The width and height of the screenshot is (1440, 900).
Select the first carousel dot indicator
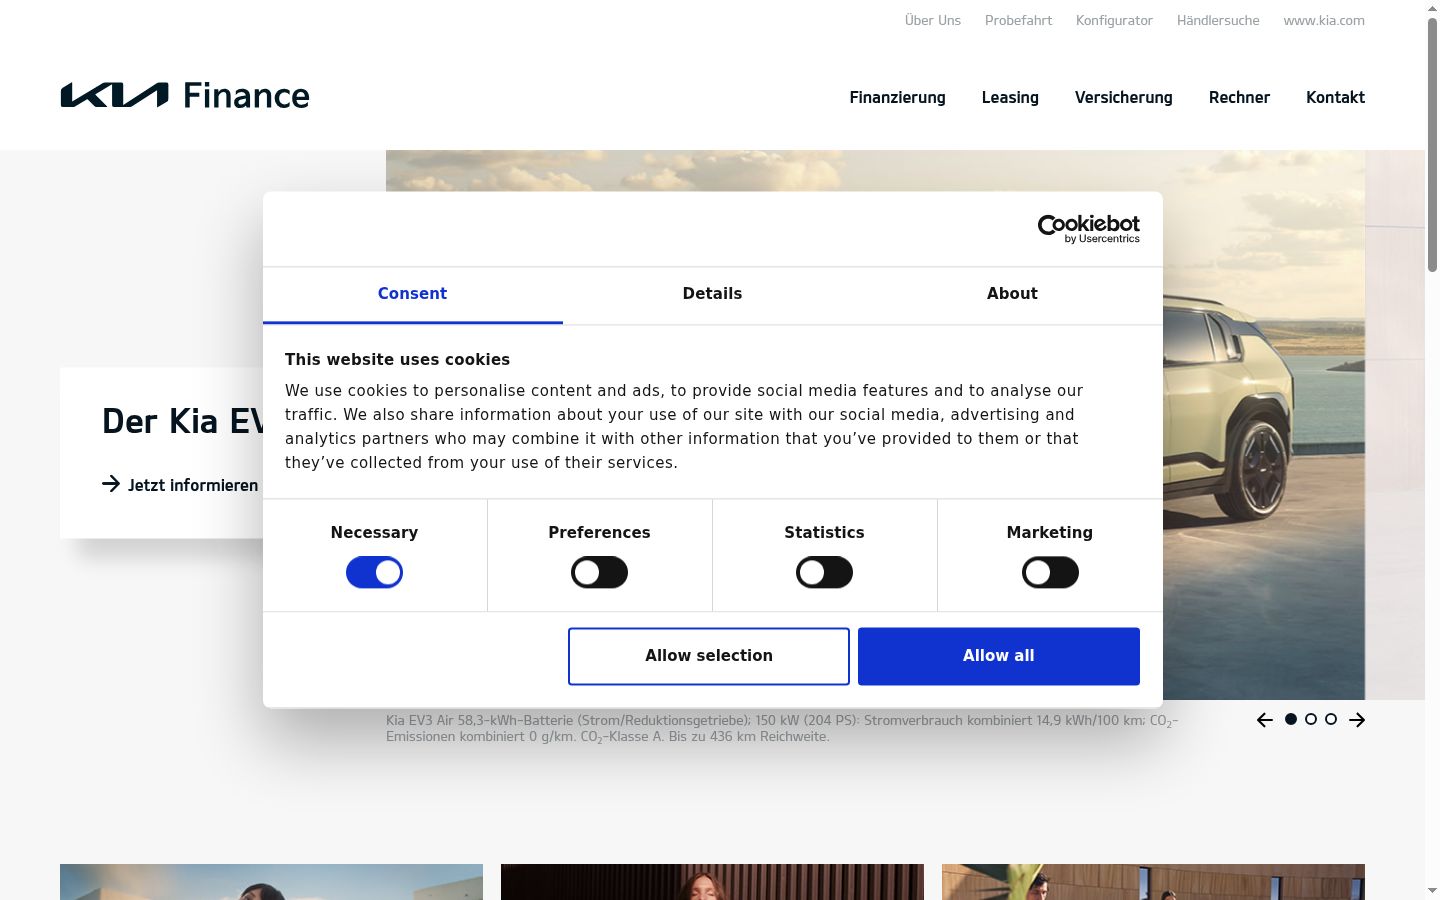(x=1291, y=719)
